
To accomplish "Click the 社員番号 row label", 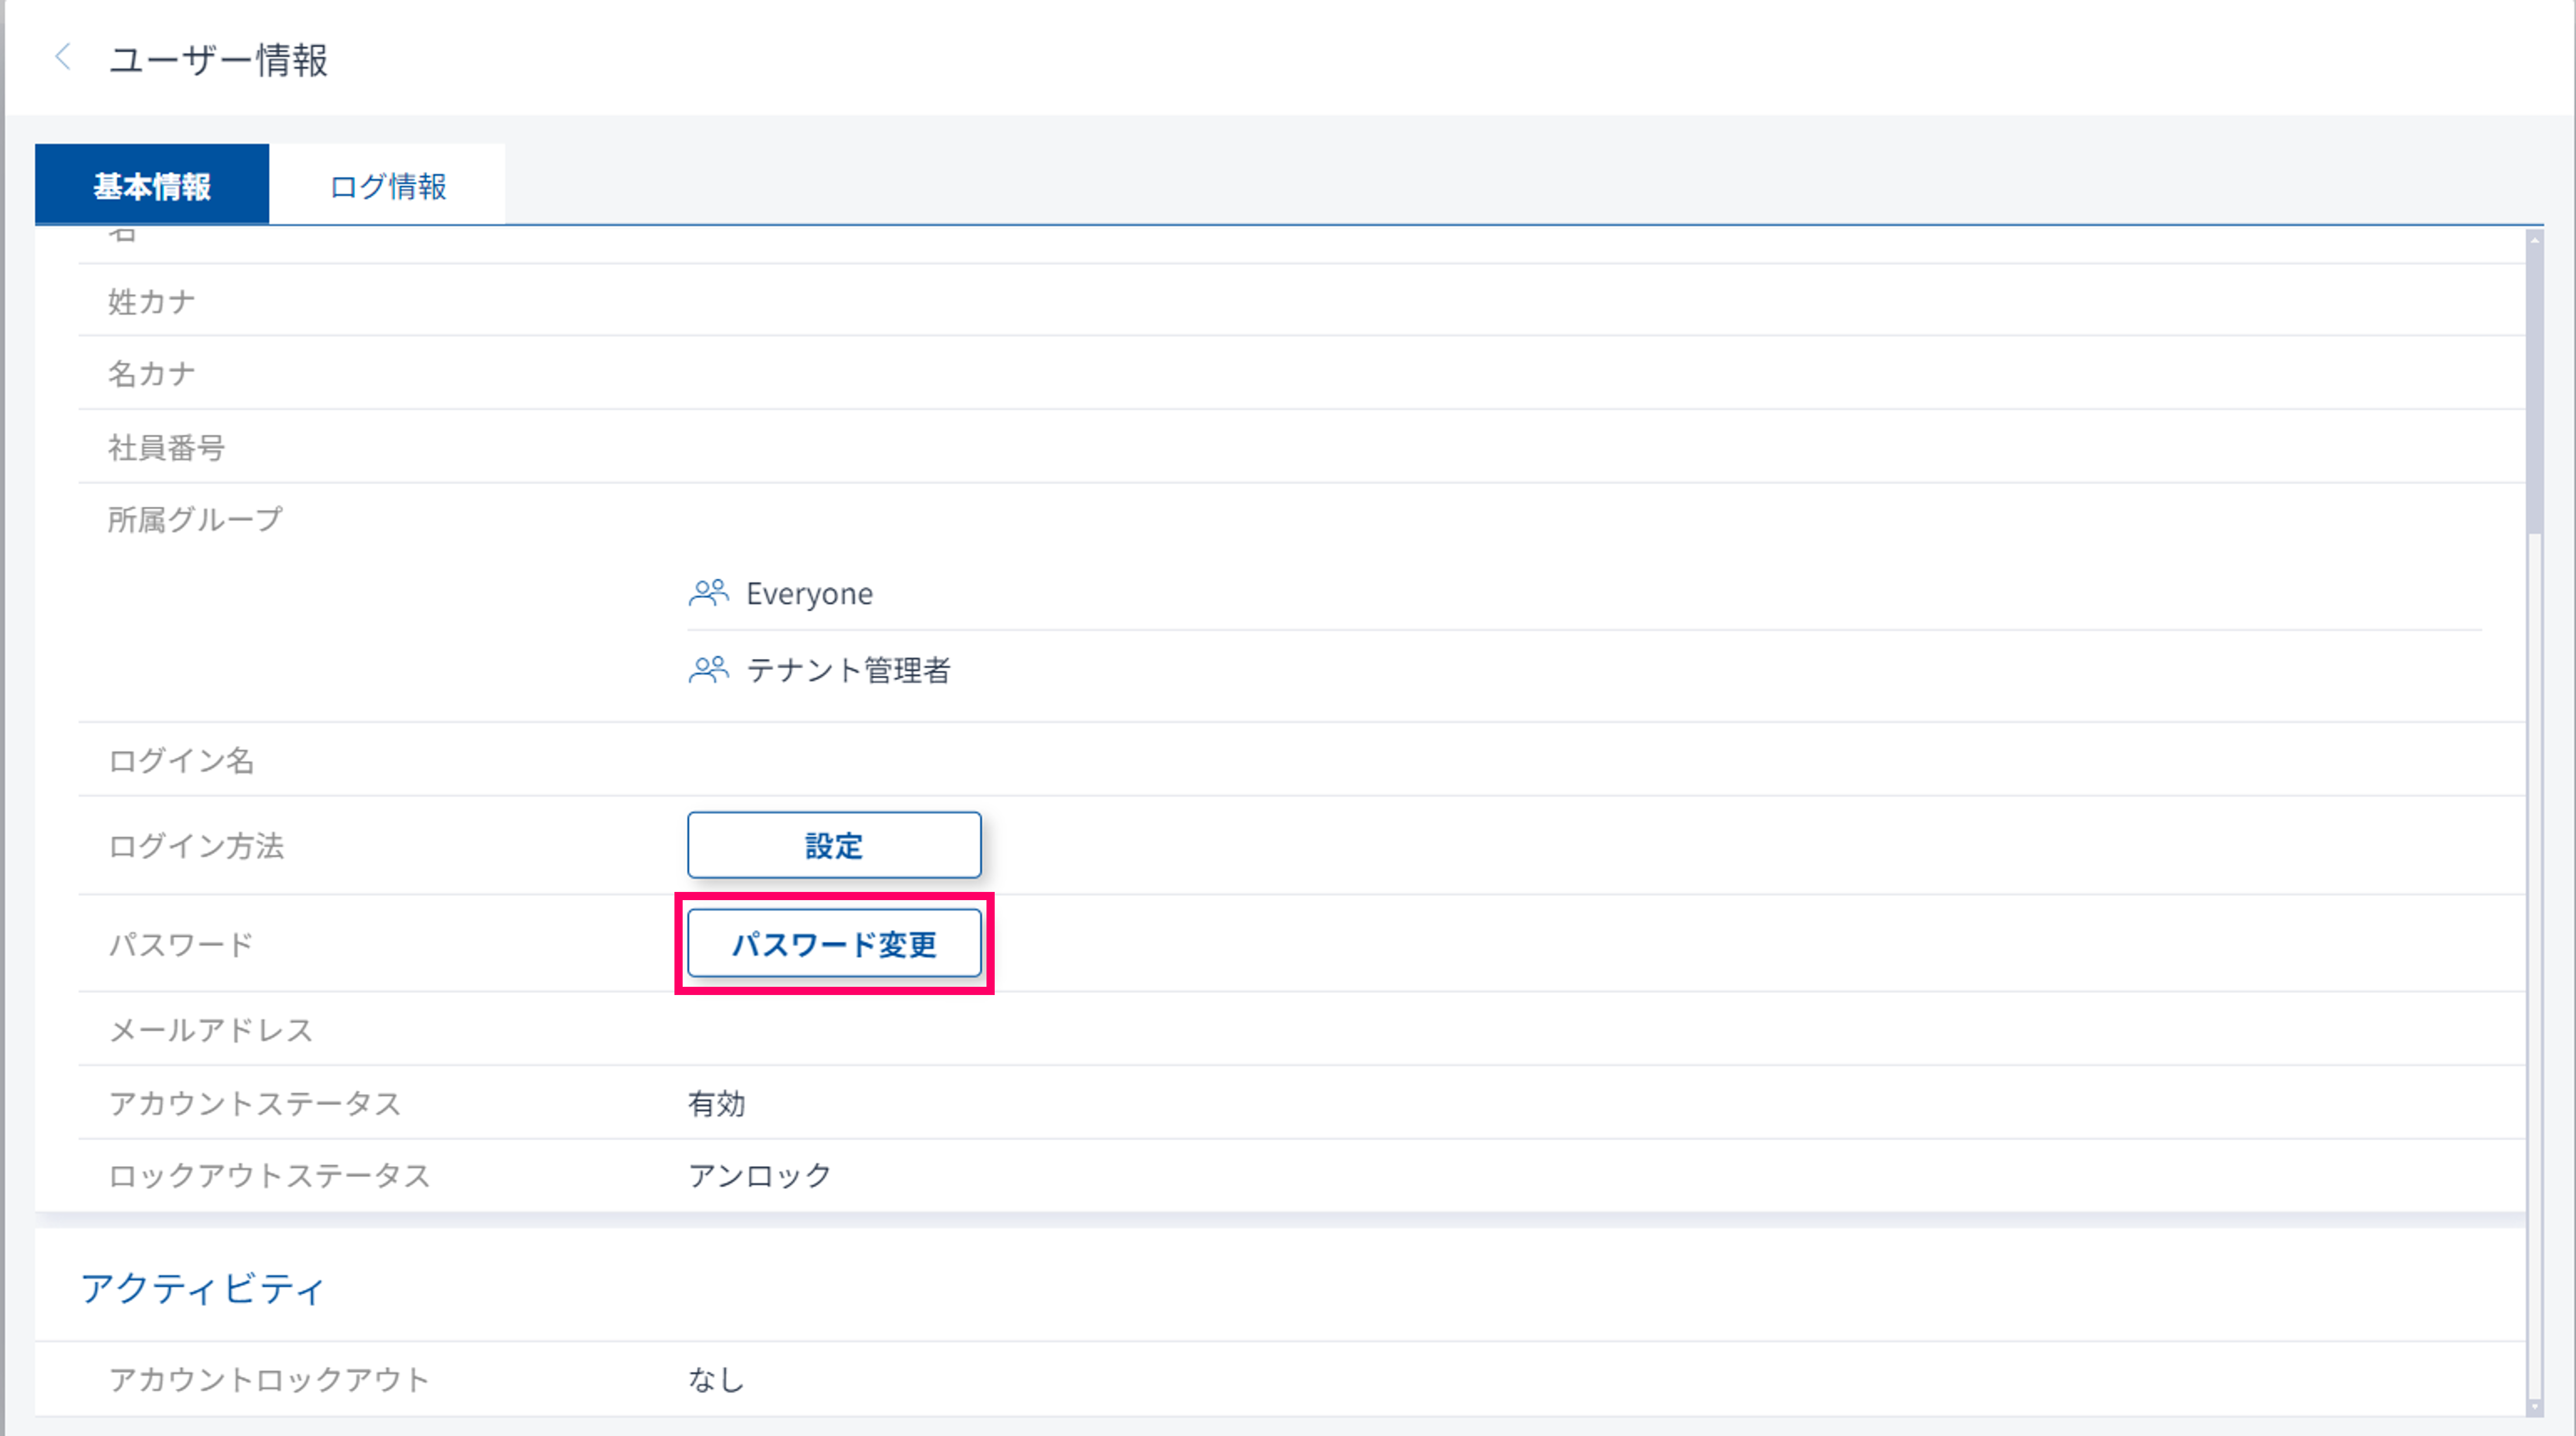I will pos(166,447).
